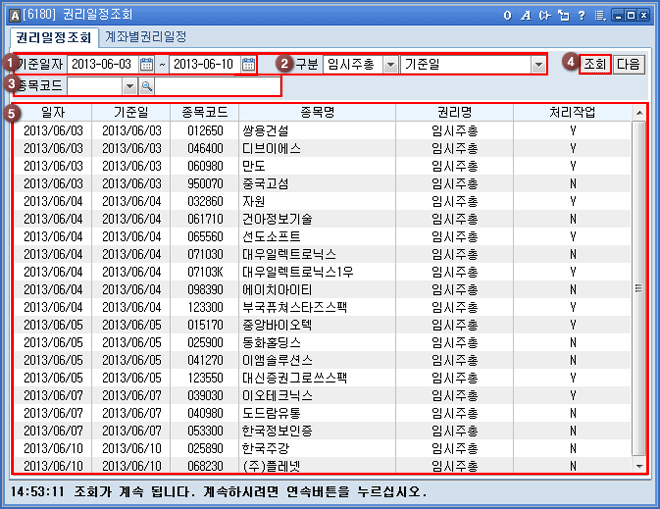The height and width of the screenshot is (509, 660).
Task: Click the 종목명 column header
Action: pos(318,113)
